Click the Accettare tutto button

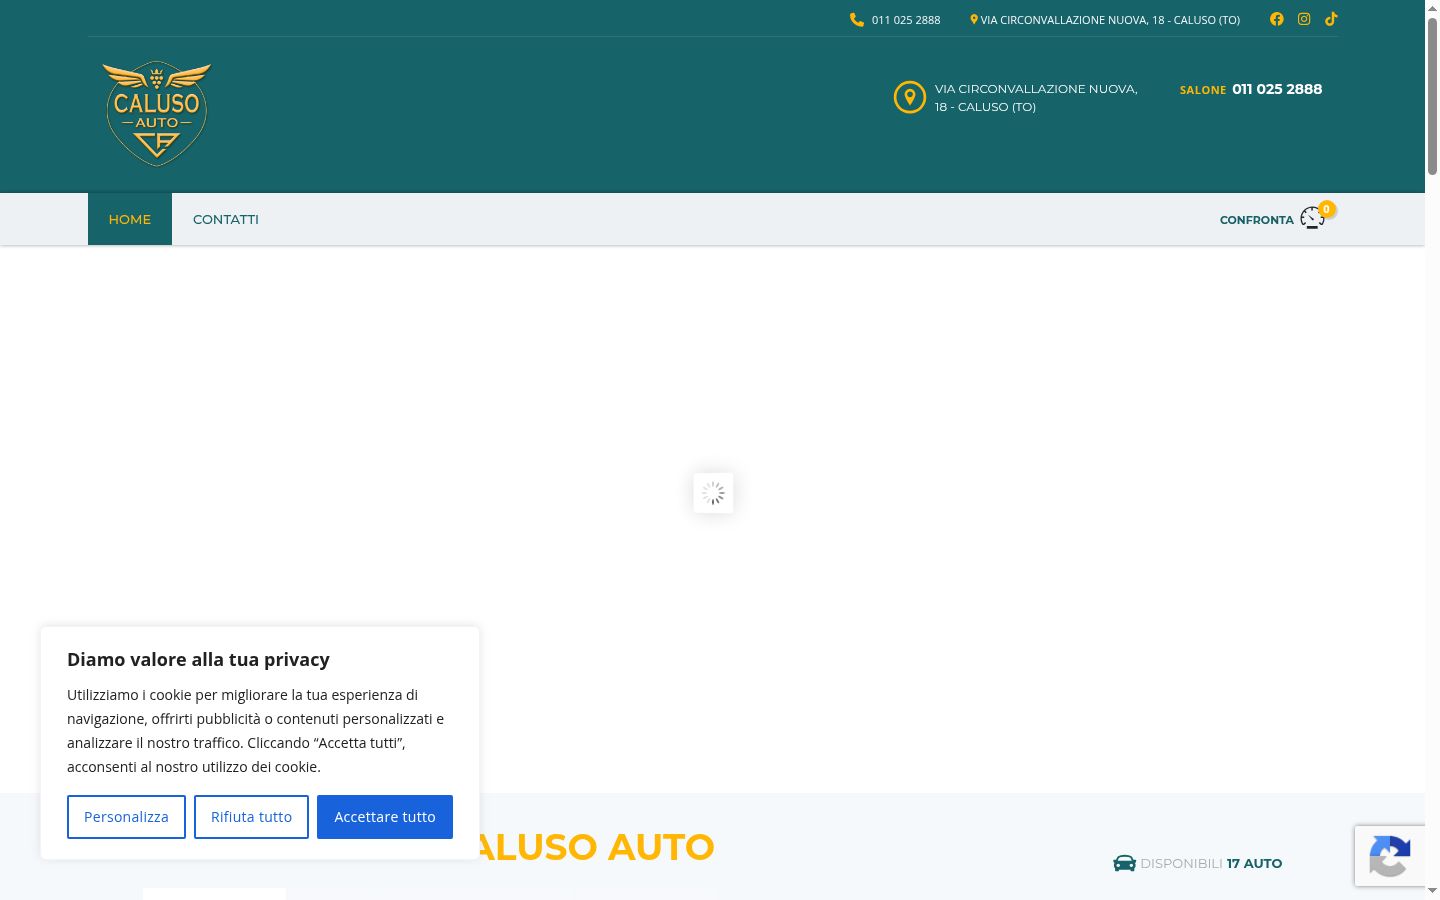385,817
